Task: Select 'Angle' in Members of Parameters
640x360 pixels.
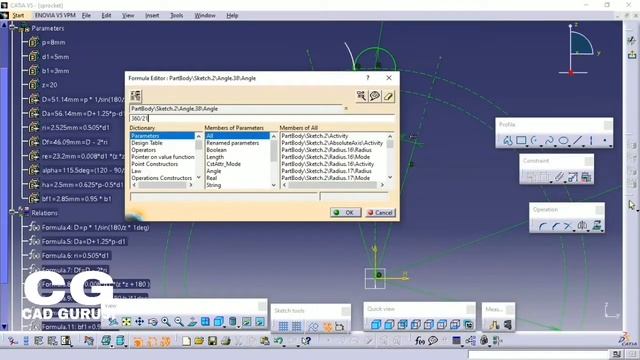Action: tap(214, 171)
